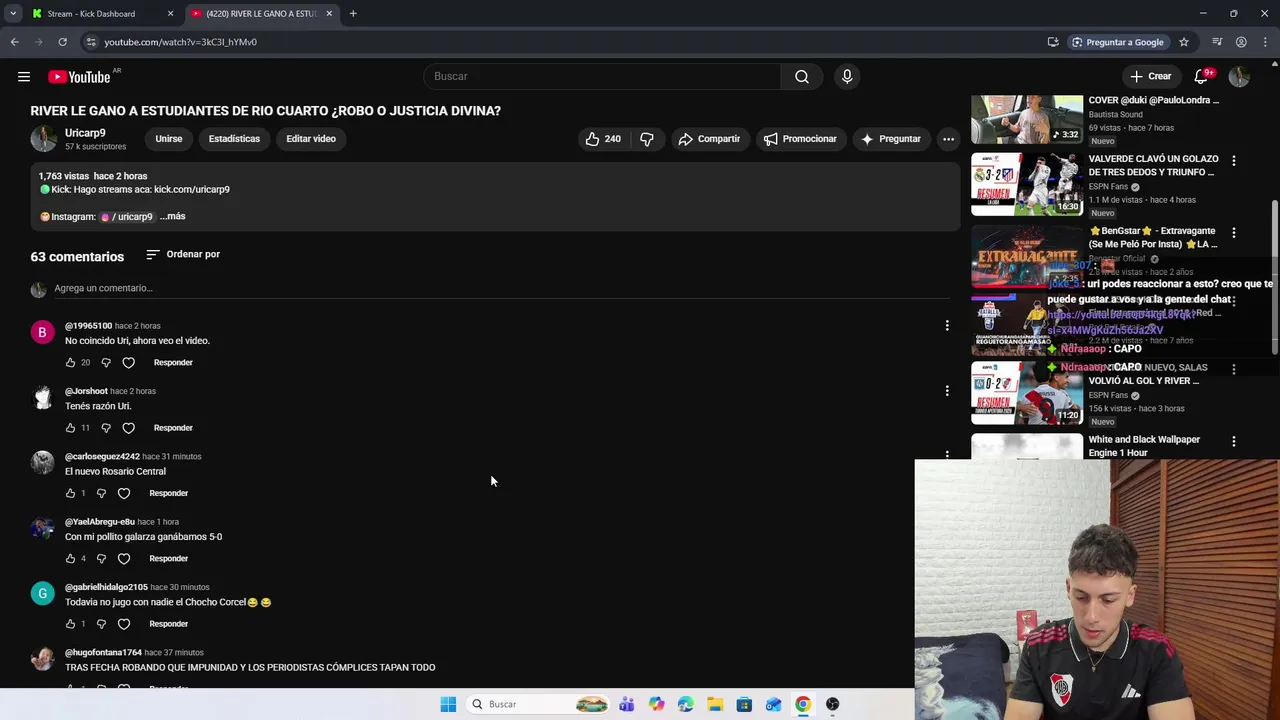This screenshot has width=1280, height=720.
Task: Dislike the video
Action: pyautogui.click(x=647, y=139)
